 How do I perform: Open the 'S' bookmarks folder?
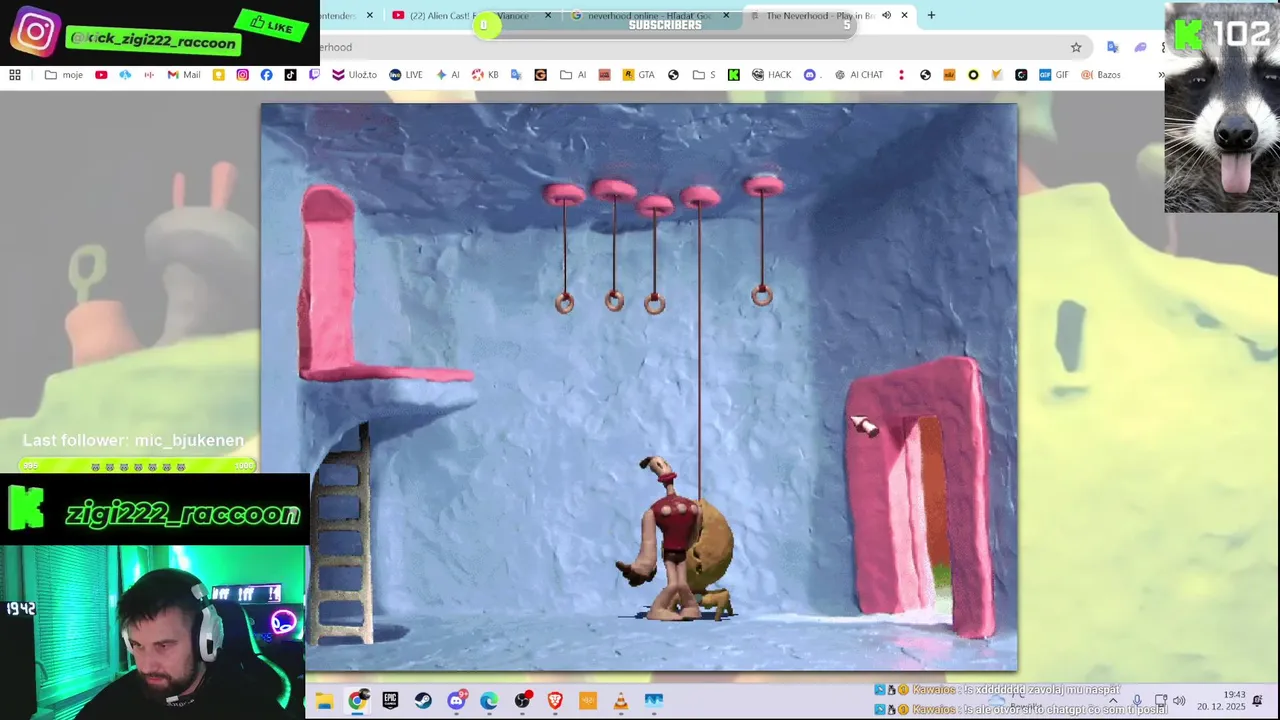pos(704,75)
